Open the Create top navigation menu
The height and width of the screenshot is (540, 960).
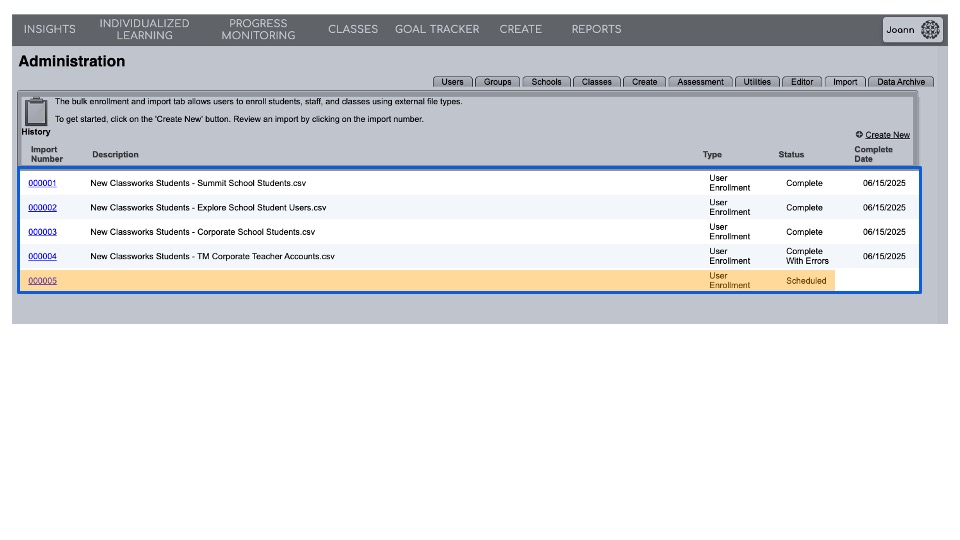[520, 29]
